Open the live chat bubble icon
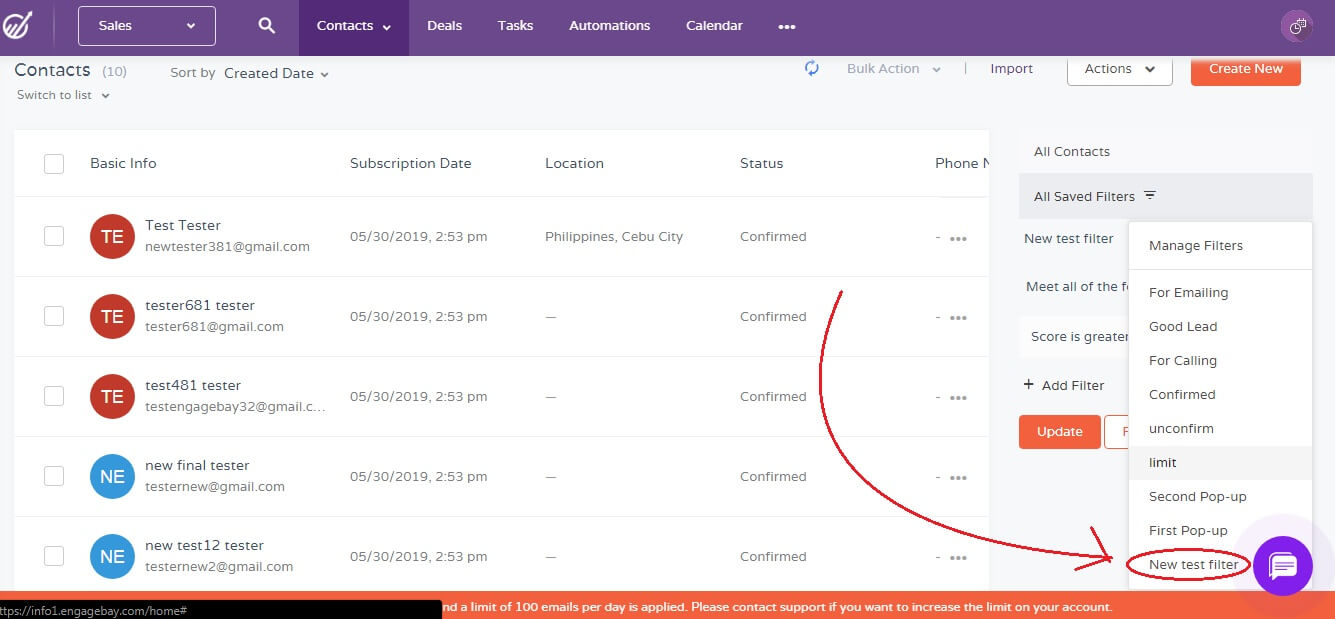 pos(1282,566)
